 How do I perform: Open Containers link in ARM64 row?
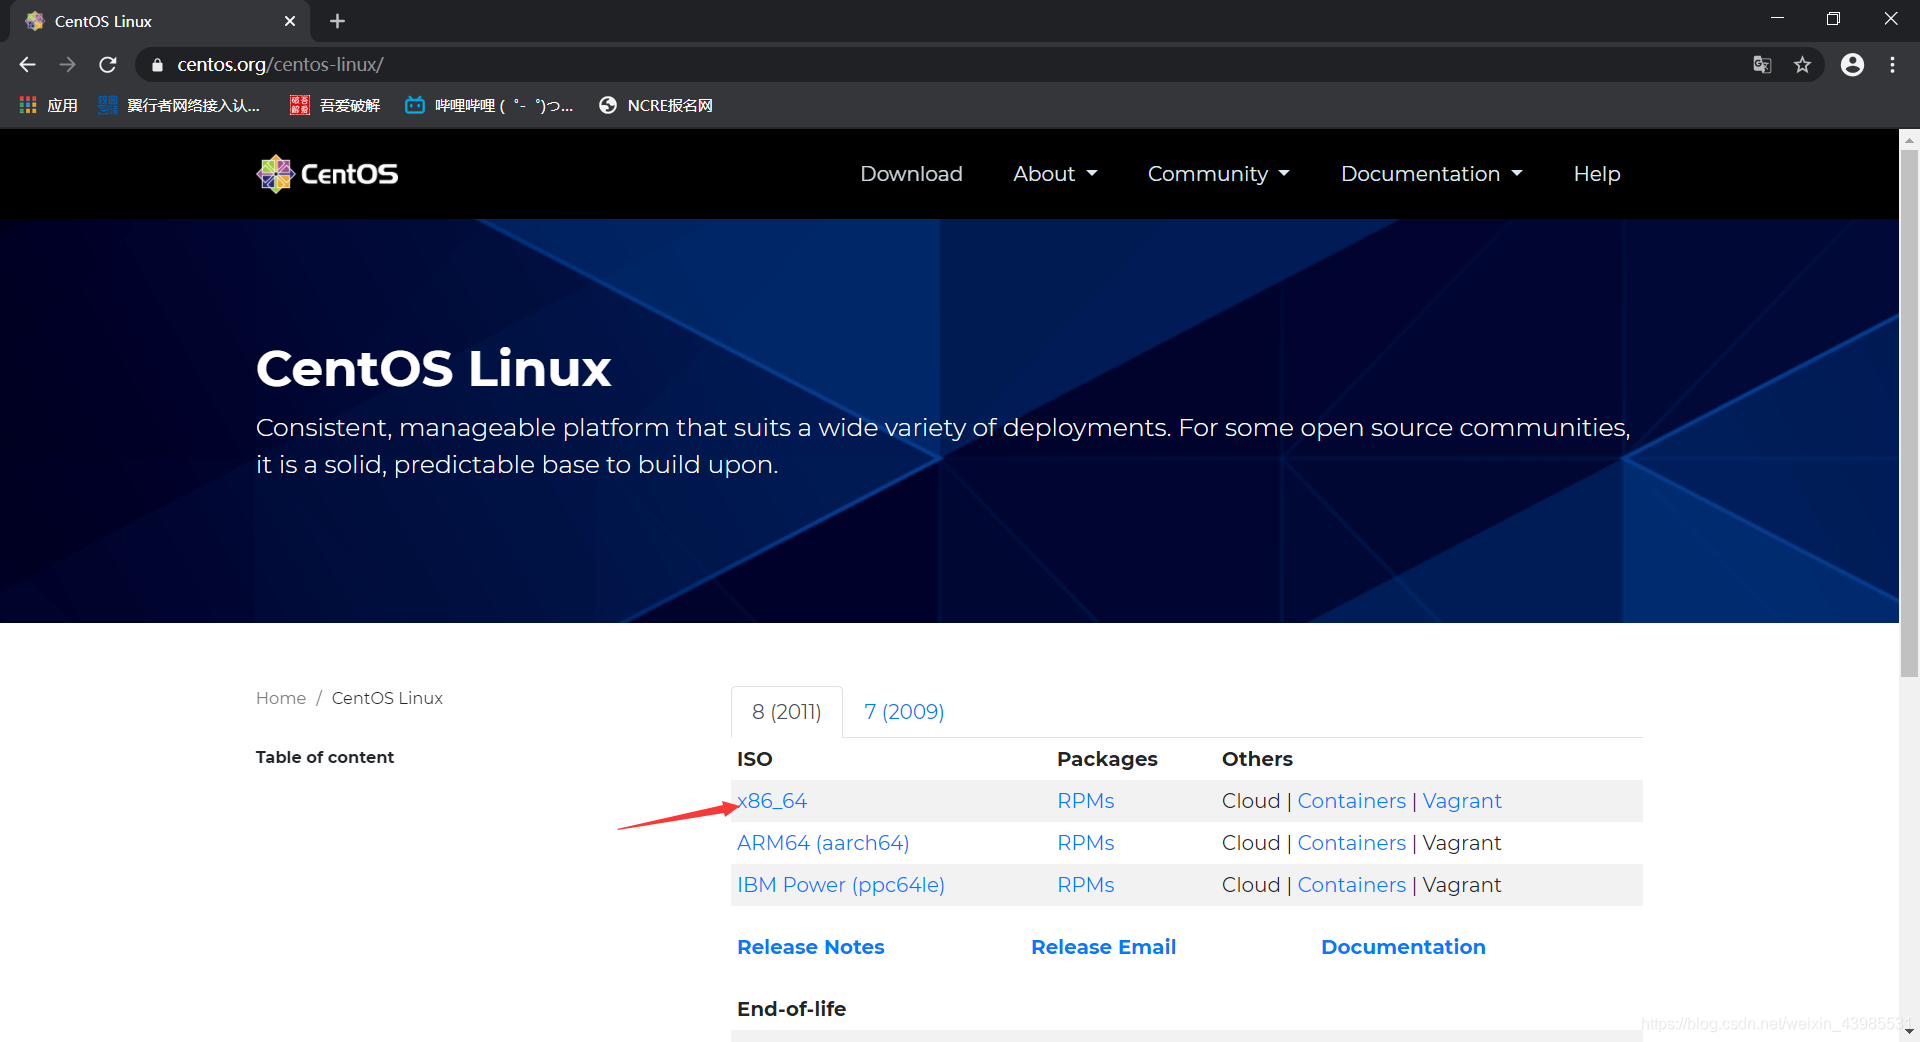click(x=1351, y=843)
